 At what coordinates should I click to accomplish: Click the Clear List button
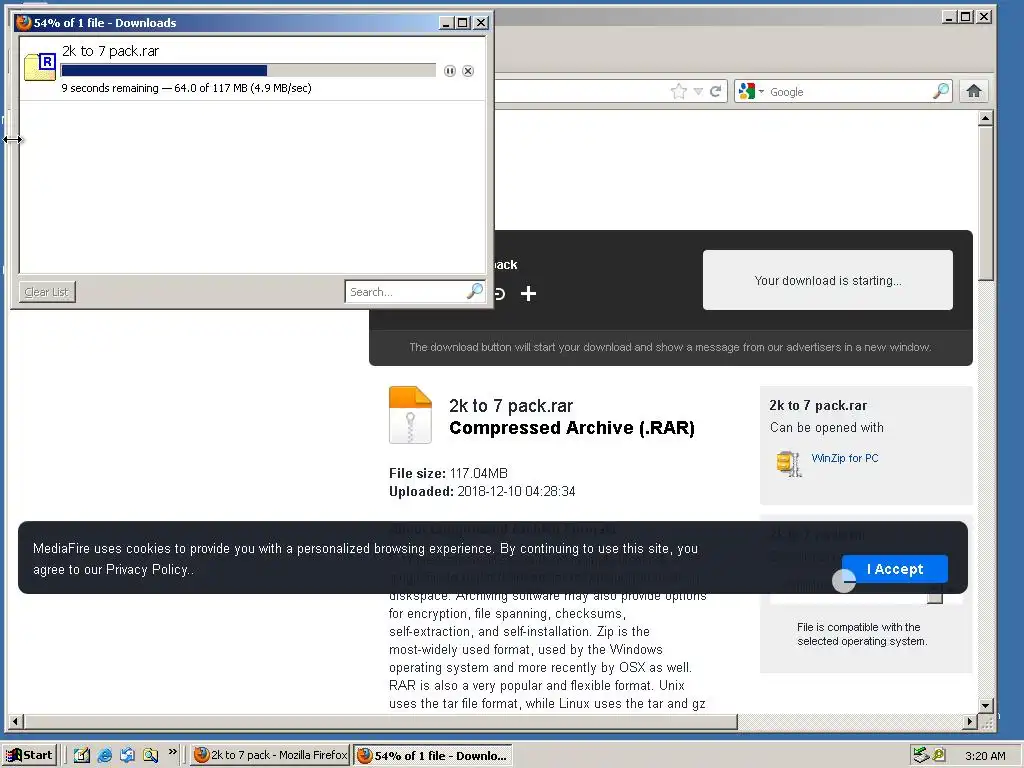point(46,292)
